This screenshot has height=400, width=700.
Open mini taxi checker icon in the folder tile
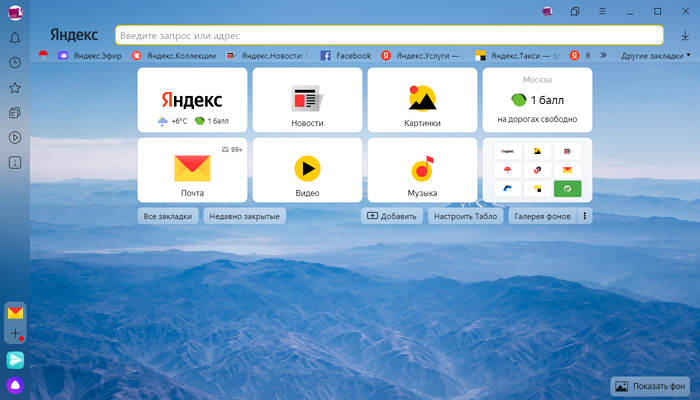coord(538,189)
